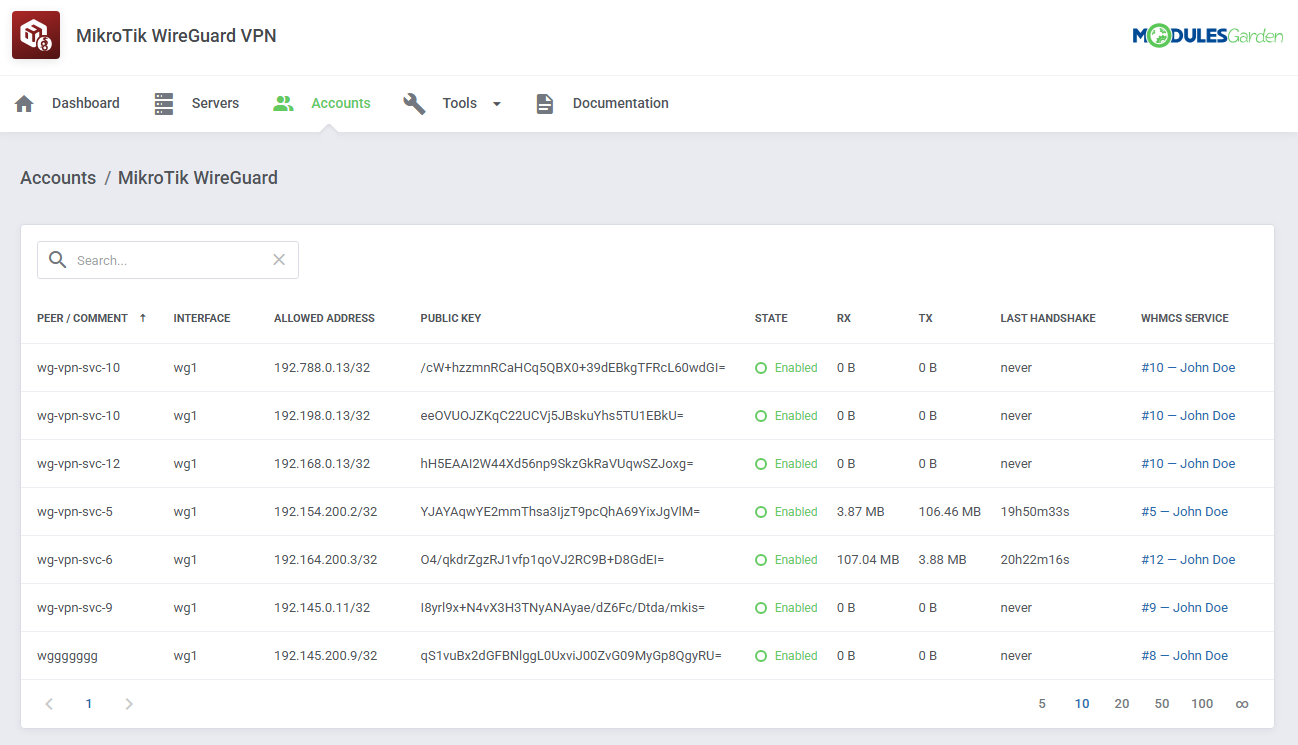Click Enabled state for wggggggg peer

click(x=786, y=656)
